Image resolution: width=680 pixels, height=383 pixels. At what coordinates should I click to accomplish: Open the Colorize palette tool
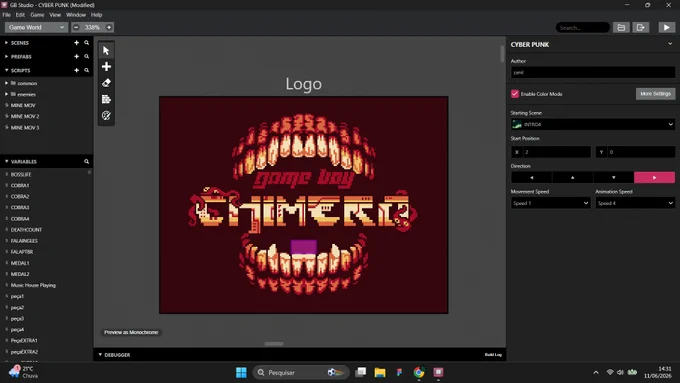coord(106,115)
